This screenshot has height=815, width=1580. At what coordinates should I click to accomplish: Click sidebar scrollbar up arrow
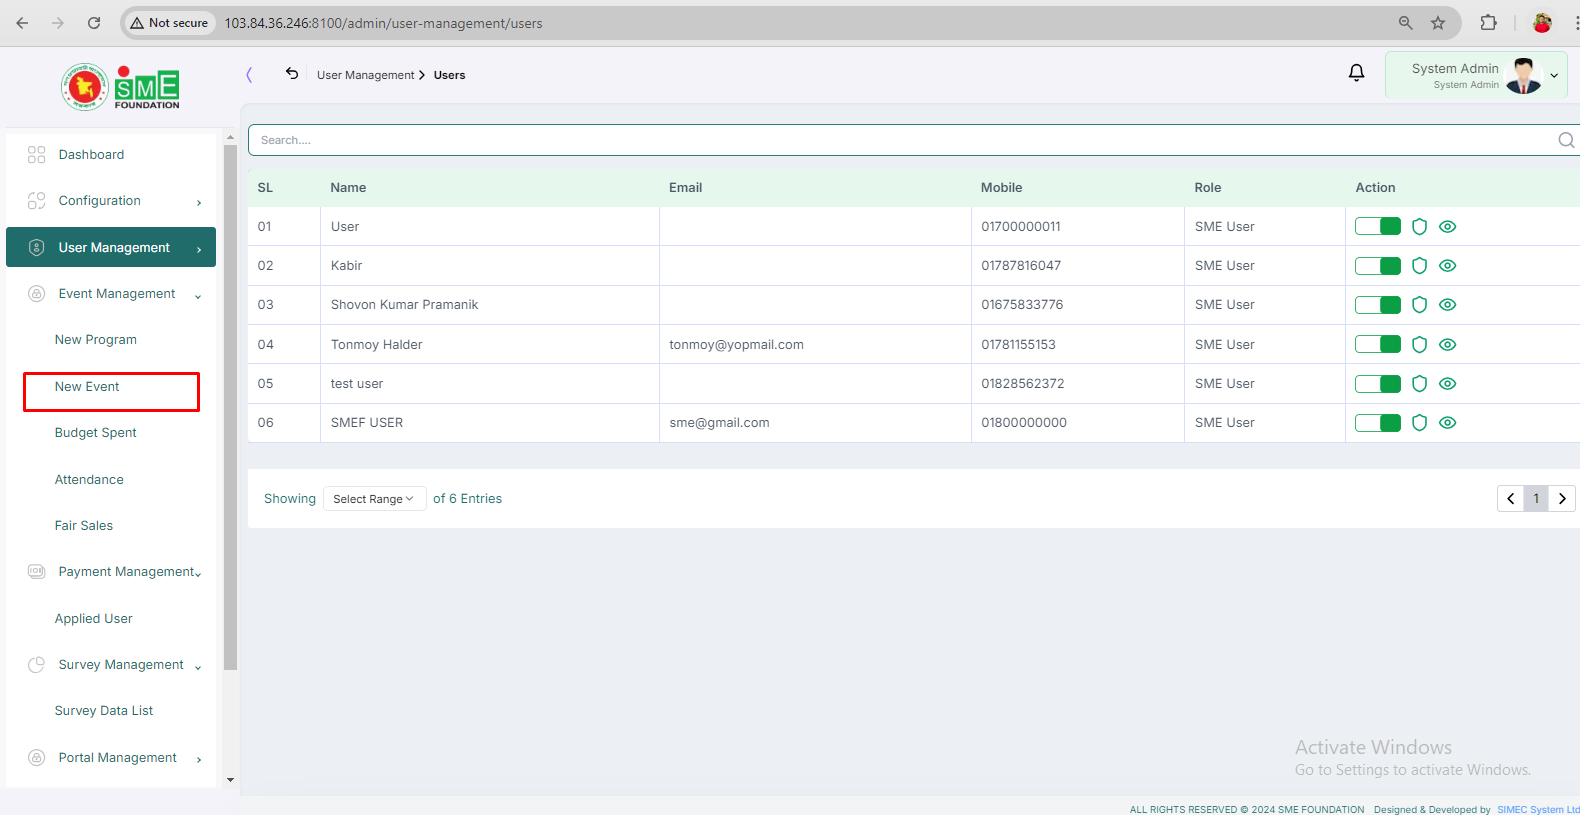tap(230, 138)
